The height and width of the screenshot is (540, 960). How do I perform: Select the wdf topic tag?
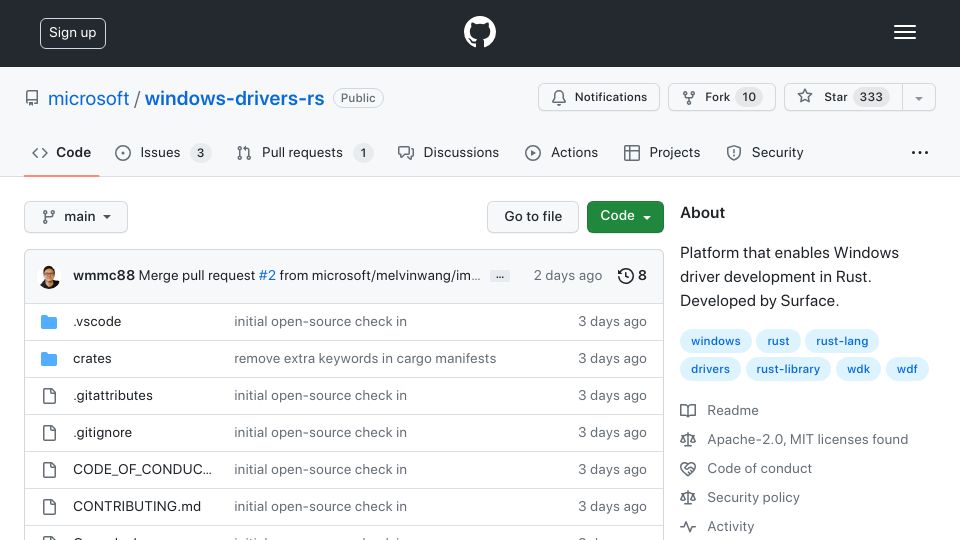[907, 369]
